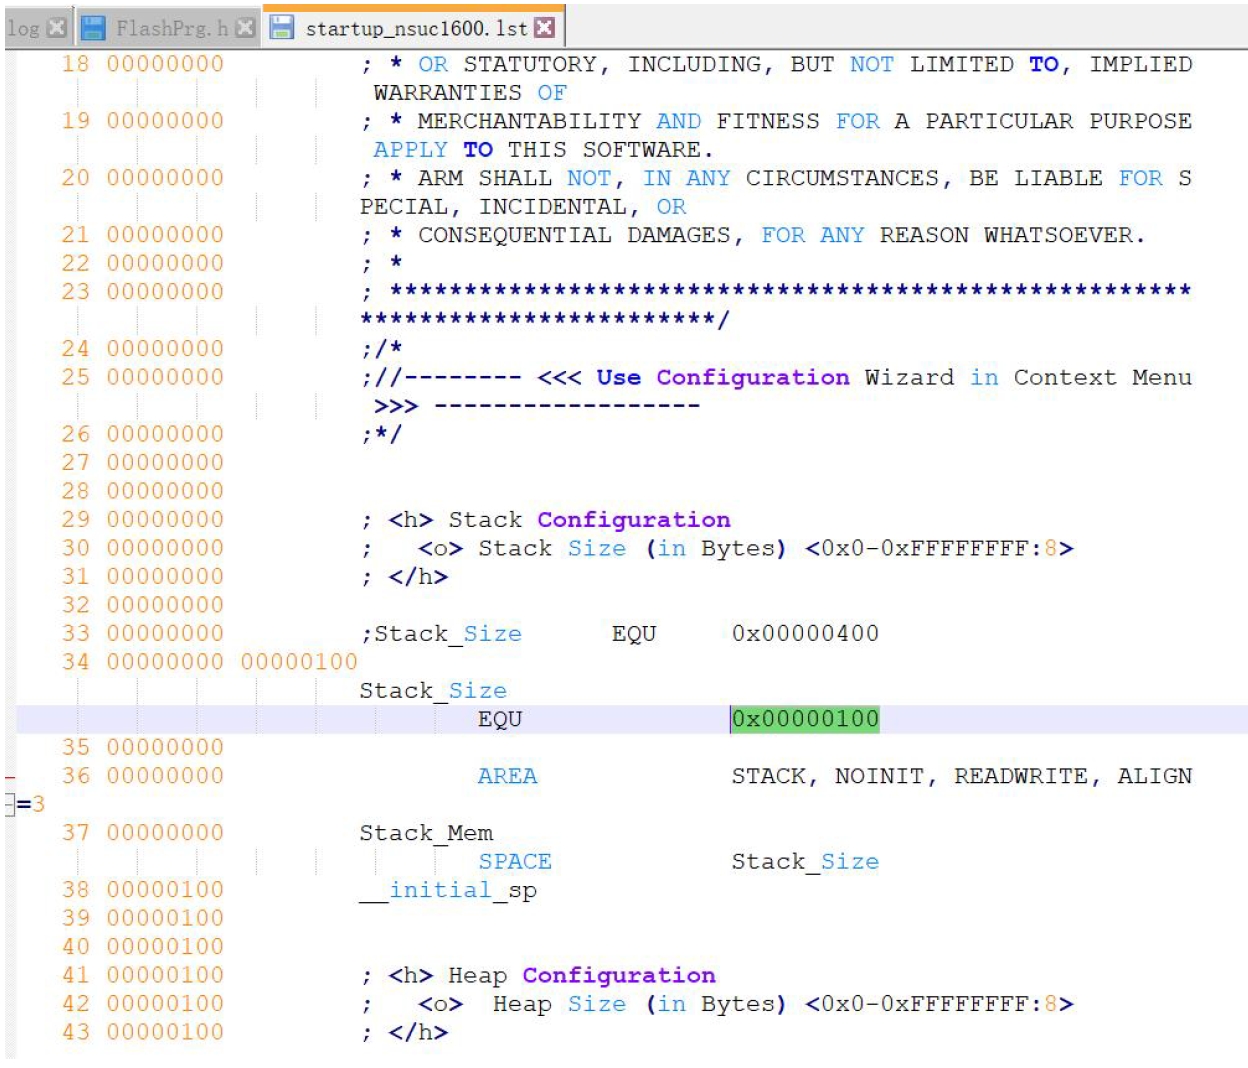
Task: Close the log tab
Action: (57, 28)
